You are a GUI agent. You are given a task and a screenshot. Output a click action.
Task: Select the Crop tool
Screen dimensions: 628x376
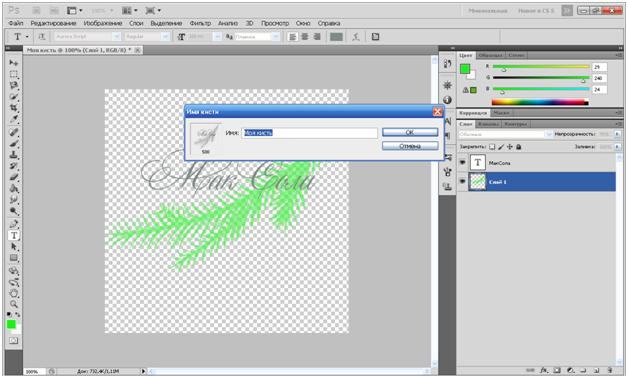(14, 108)
